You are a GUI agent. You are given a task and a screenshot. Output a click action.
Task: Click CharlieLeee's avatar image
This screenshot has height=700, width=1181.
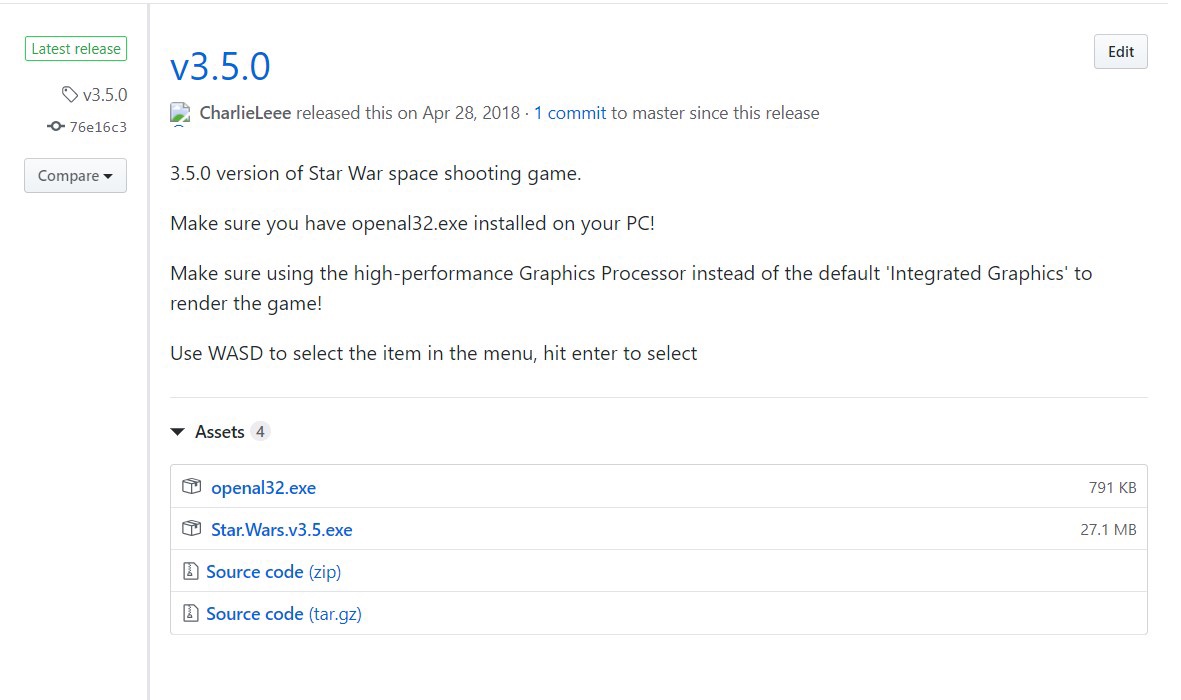click(x=180, y=113)
